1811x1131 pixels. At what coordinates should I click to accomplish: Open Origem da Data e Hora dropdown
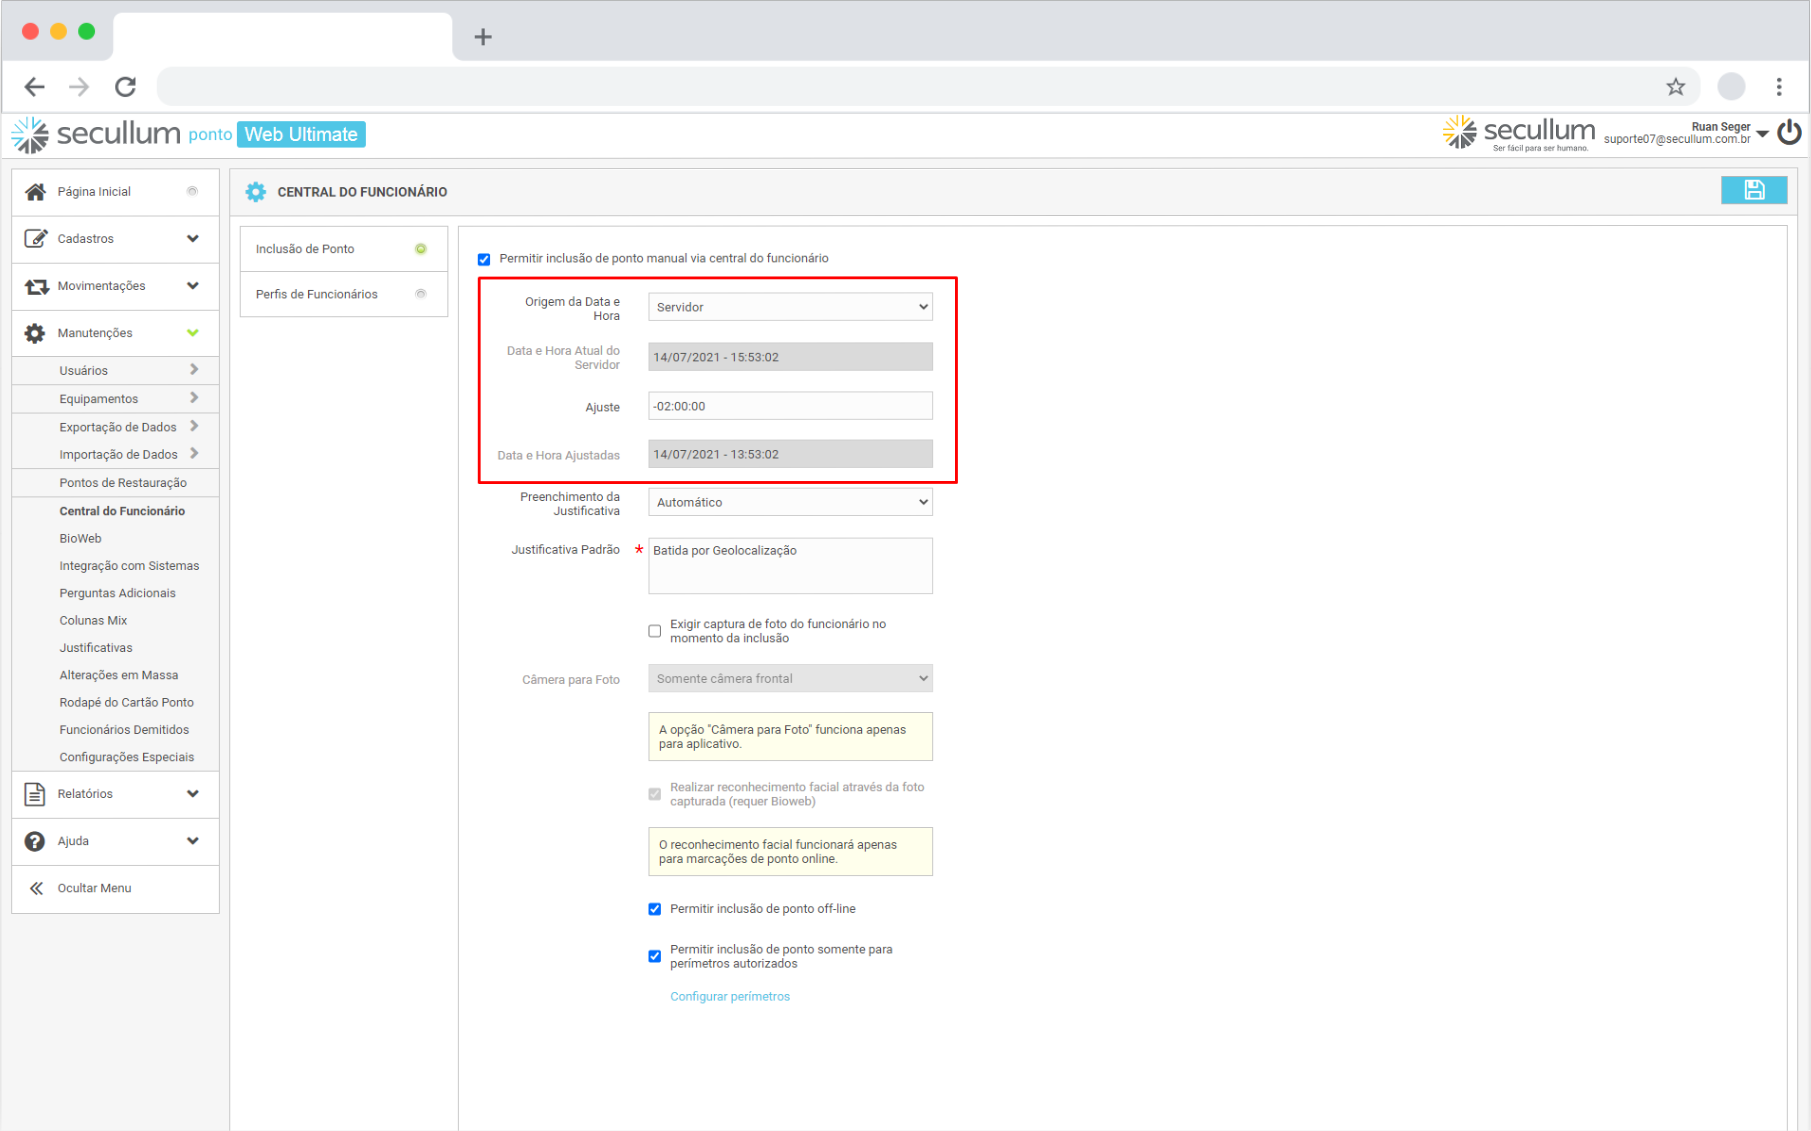(x=790, y=307)
